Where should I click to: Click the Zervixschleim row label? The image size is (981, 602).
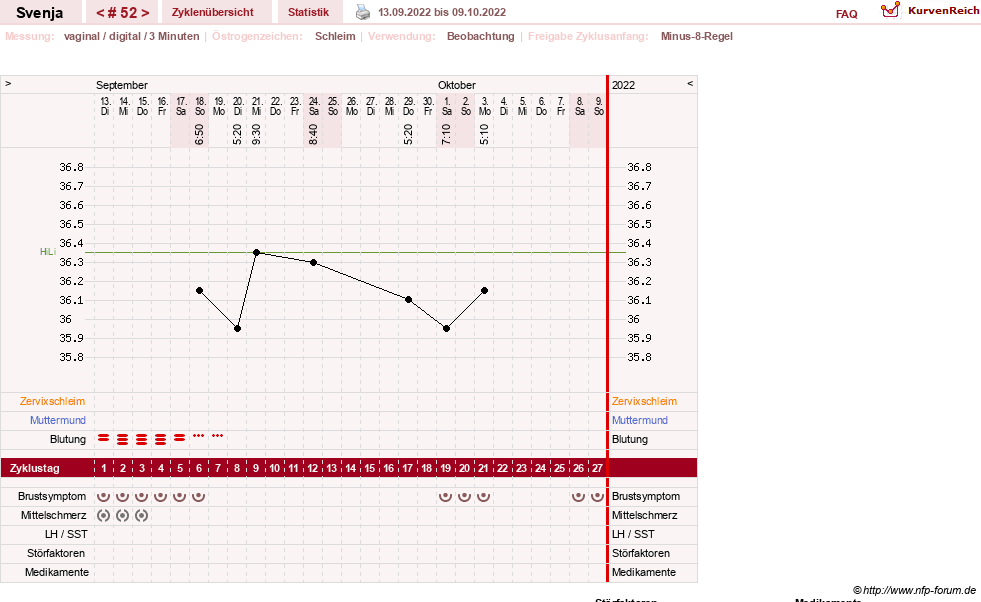point(53,401)
